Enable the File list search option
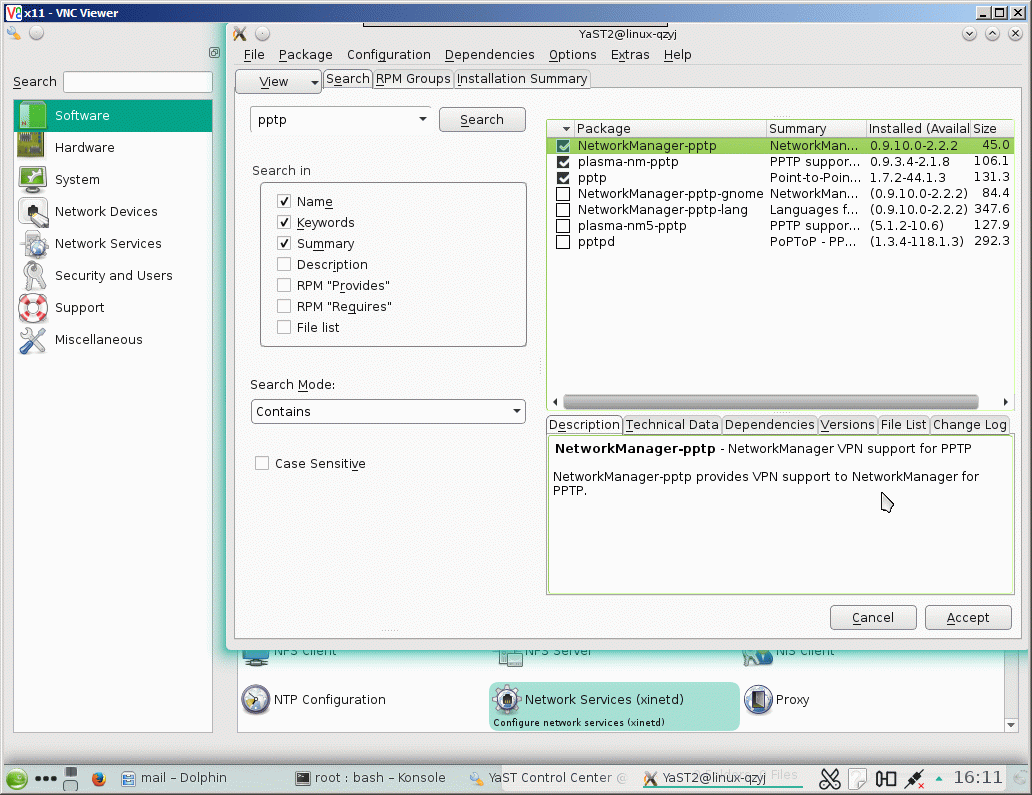This screenshot has height=795, width=1032. [x=284, y=327]
